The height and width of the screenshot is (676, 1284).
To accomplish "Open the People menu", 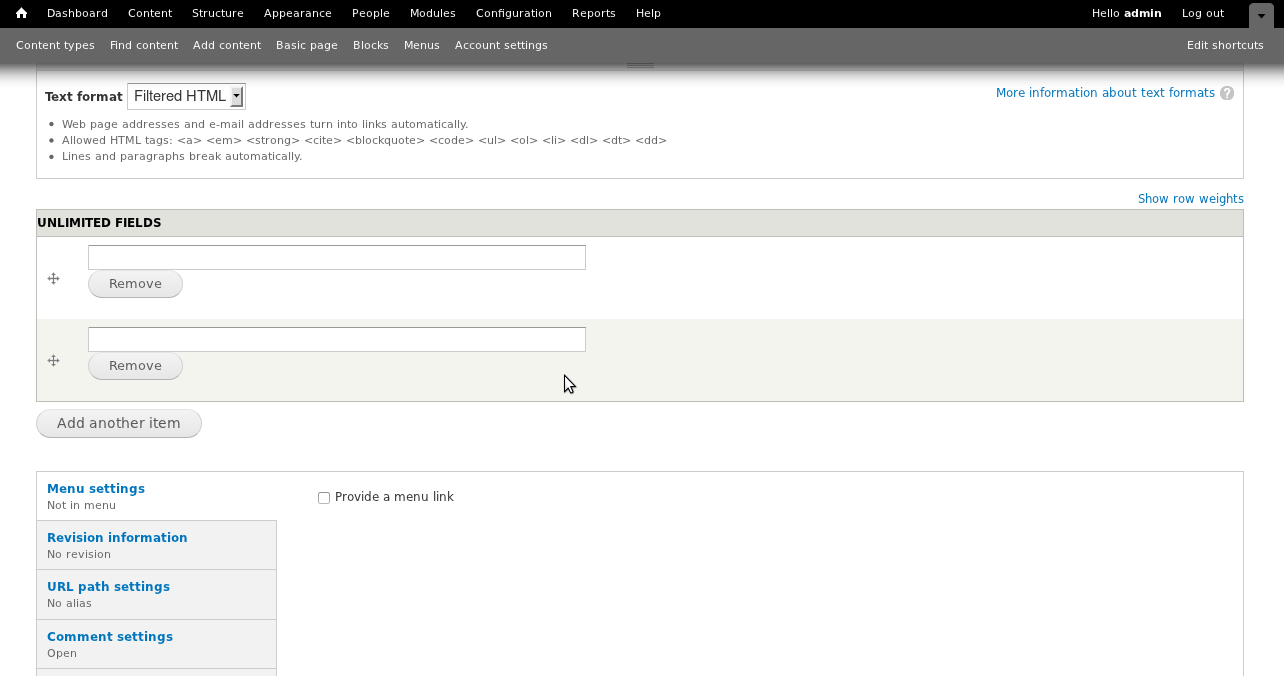I will (371, 13).
